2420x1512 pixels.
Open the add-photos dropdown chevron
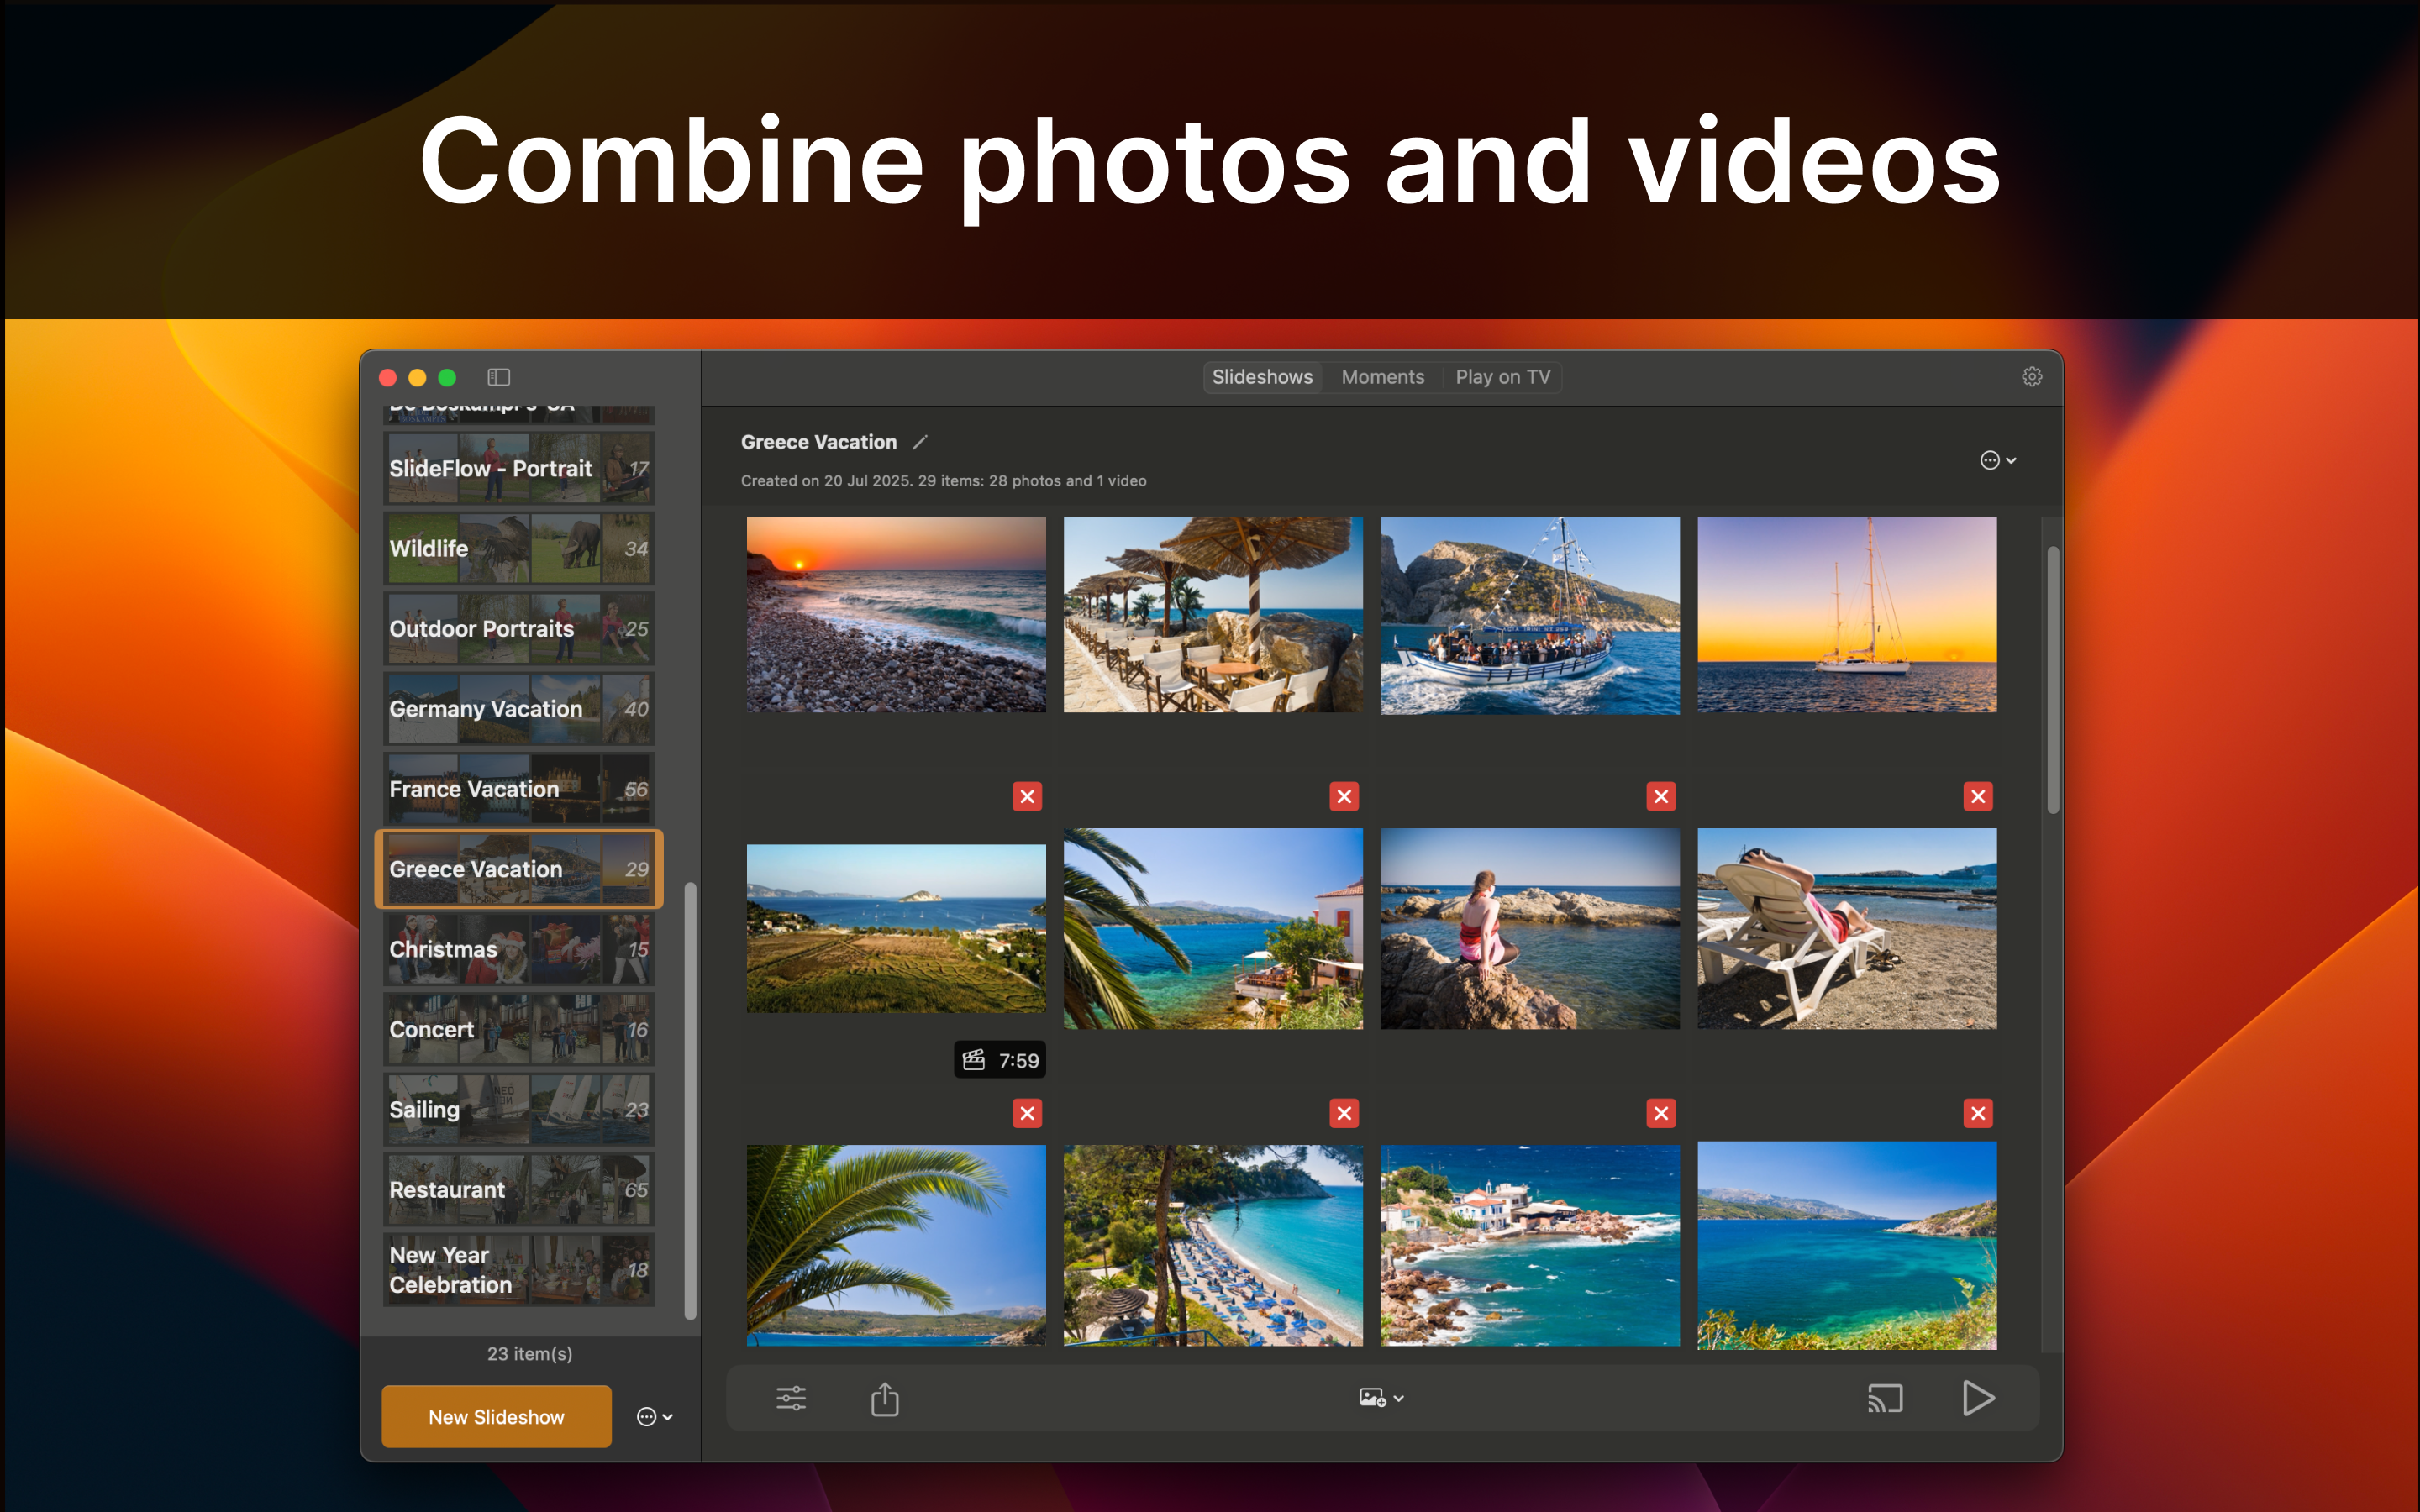1399,1398
